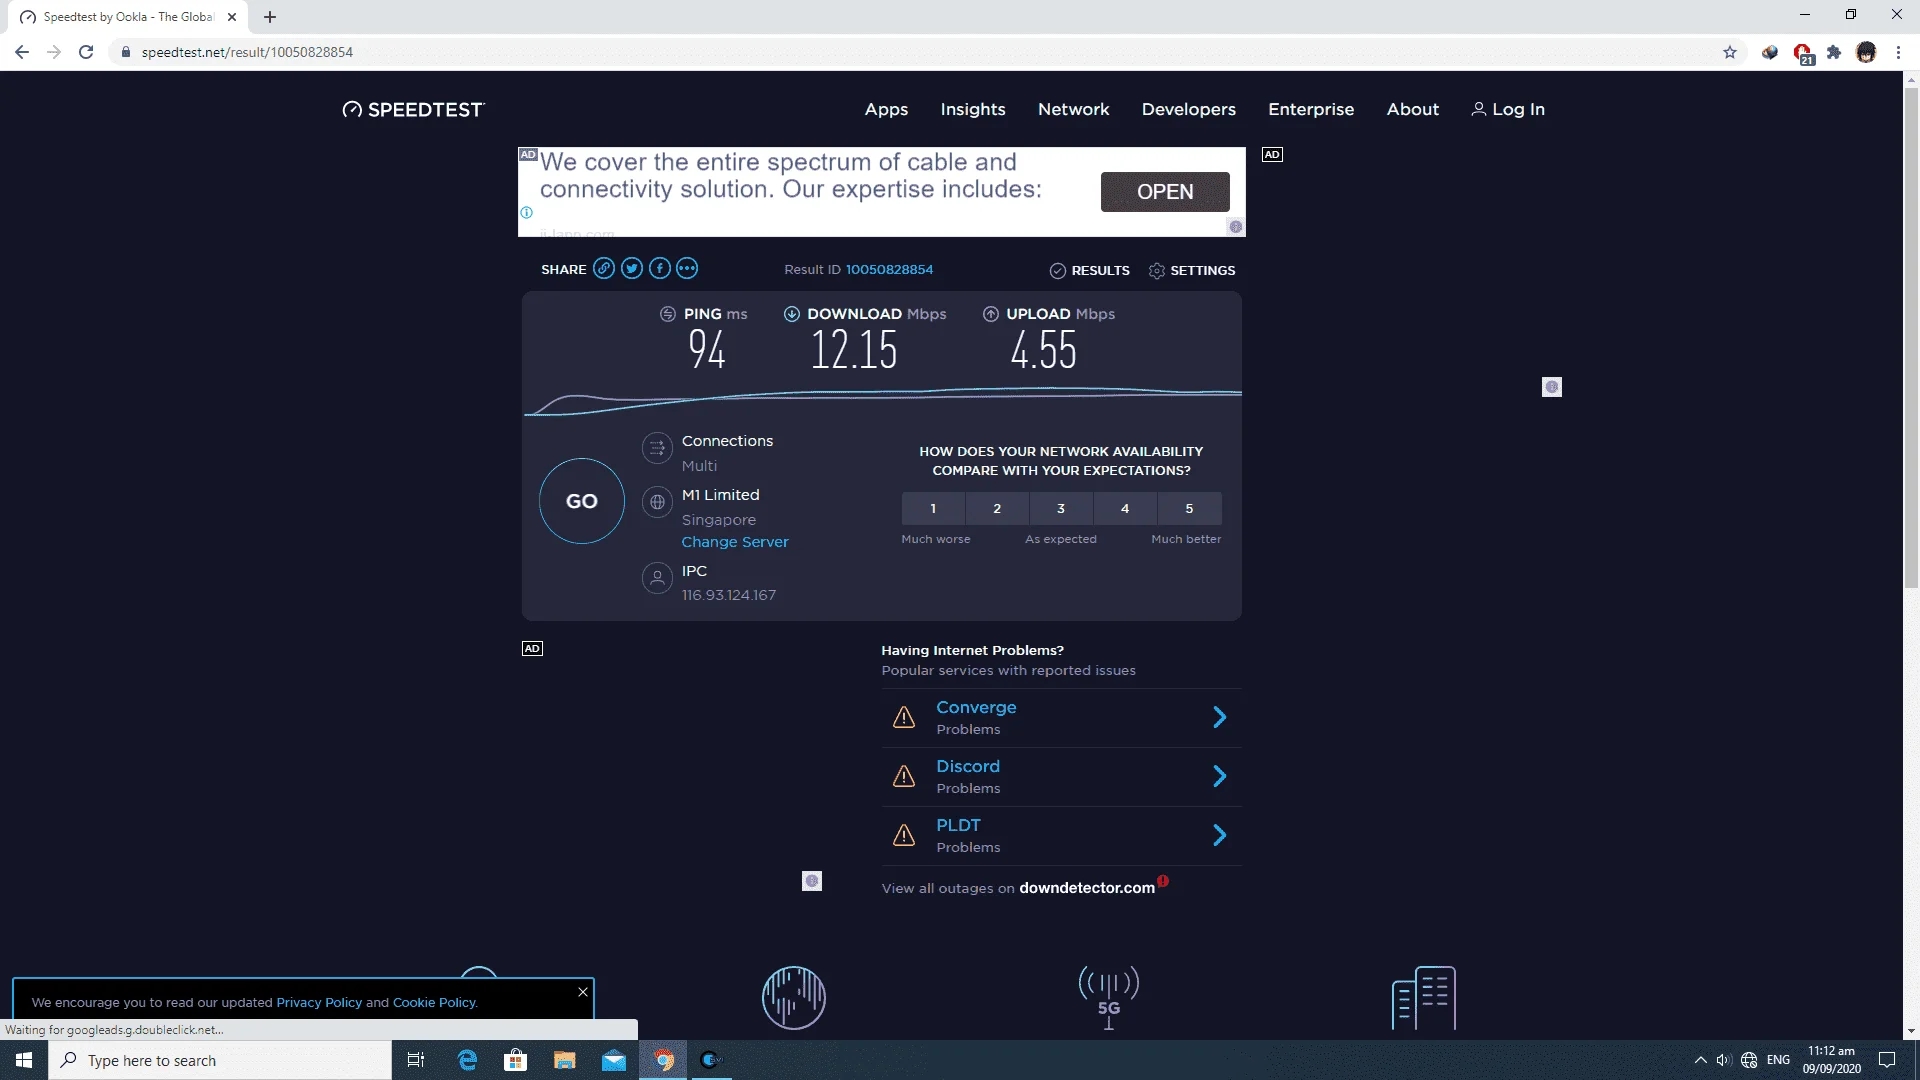The height and width of the screenshot is (1080, 1920).
Task: Open the PLDT outage link
Action: (958, 825)
